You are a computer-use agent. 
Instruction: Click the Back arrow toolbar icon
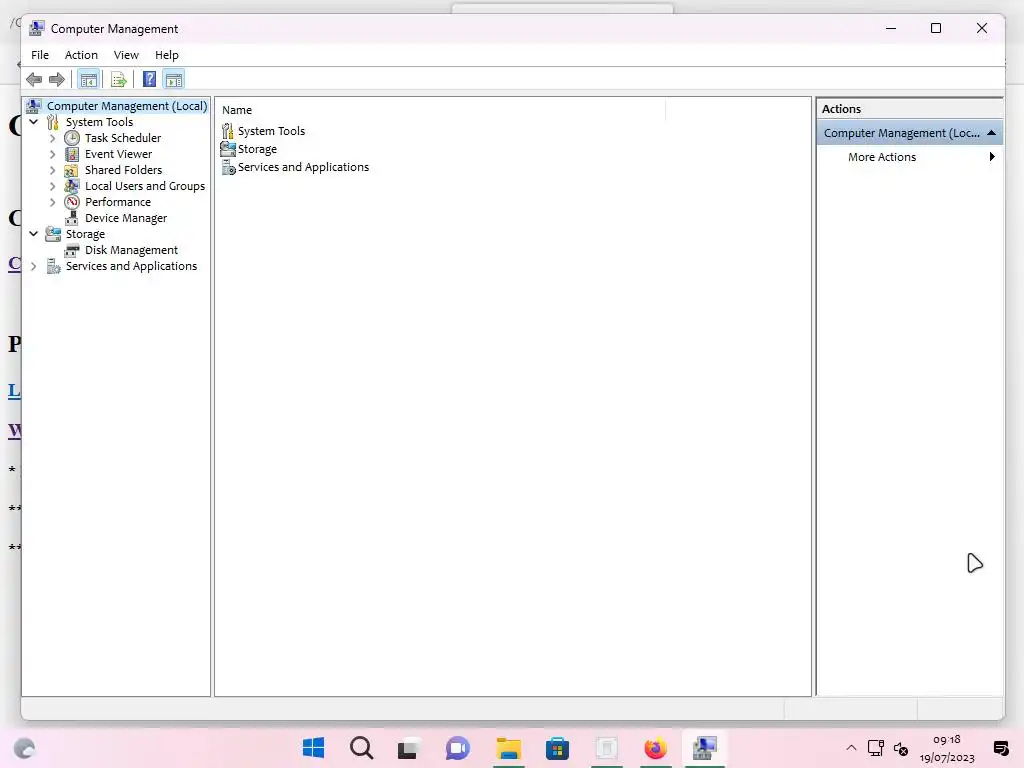coord(34,80)
